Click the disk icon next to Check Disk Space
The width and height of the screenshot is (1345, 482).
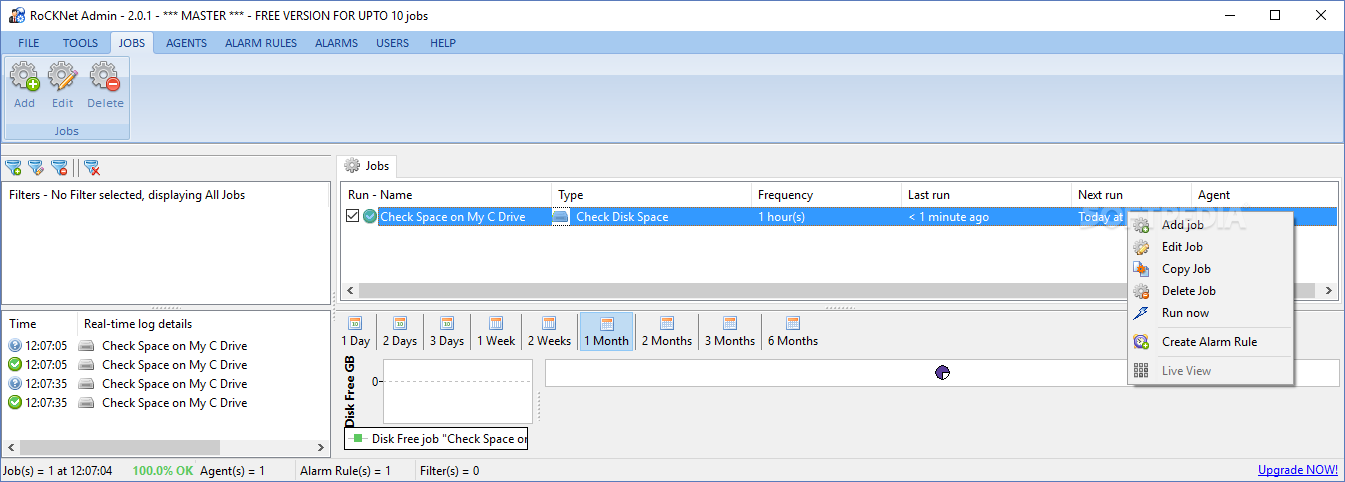point(561,217)
